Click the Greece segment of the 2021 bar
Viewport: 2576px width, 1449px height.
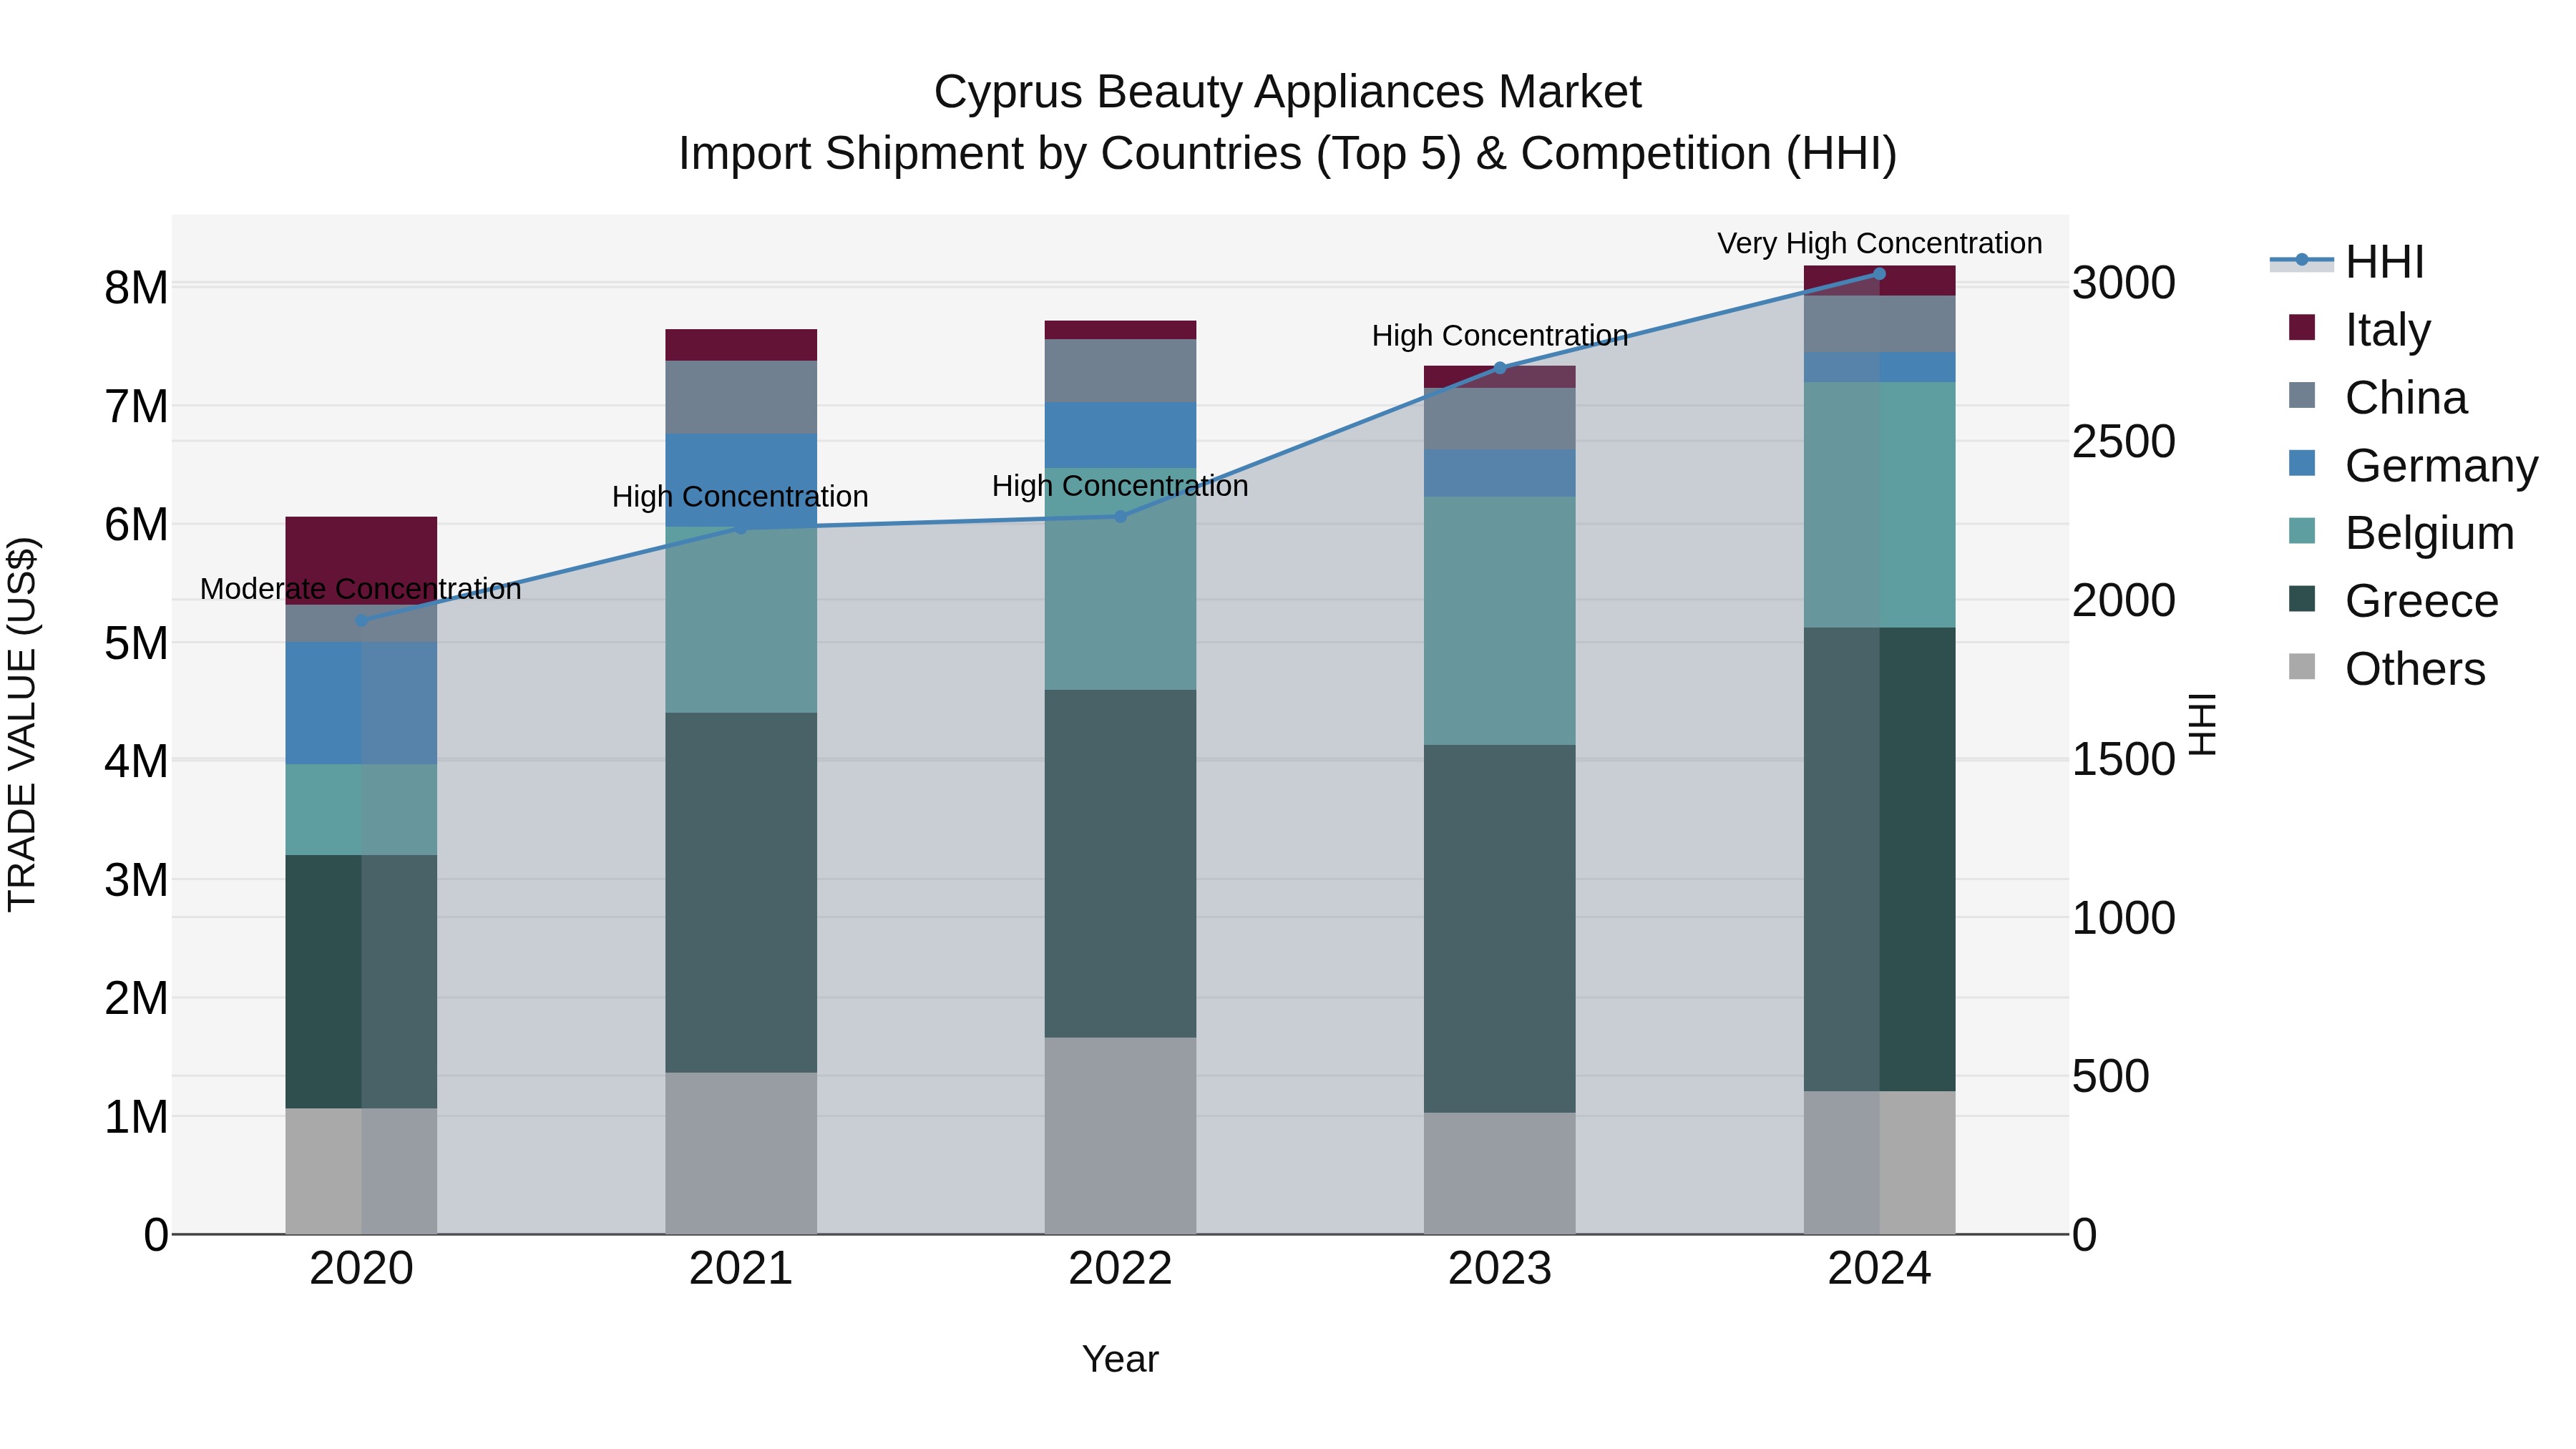pyautogui.click(x=741, y=893)
